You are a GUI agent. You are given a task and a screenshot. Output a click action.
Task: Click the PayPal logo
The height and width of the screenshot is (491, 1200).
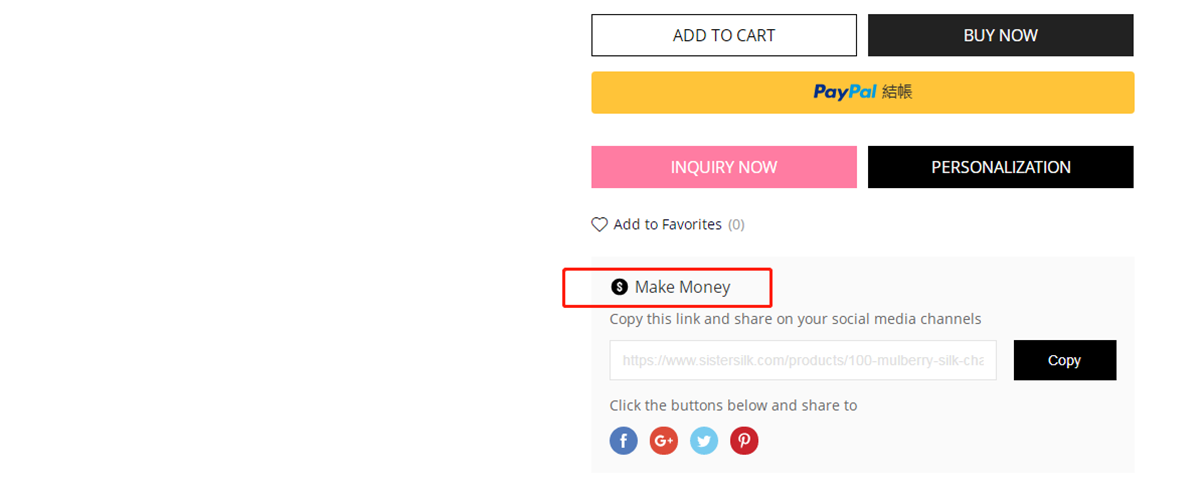[845, 92]
